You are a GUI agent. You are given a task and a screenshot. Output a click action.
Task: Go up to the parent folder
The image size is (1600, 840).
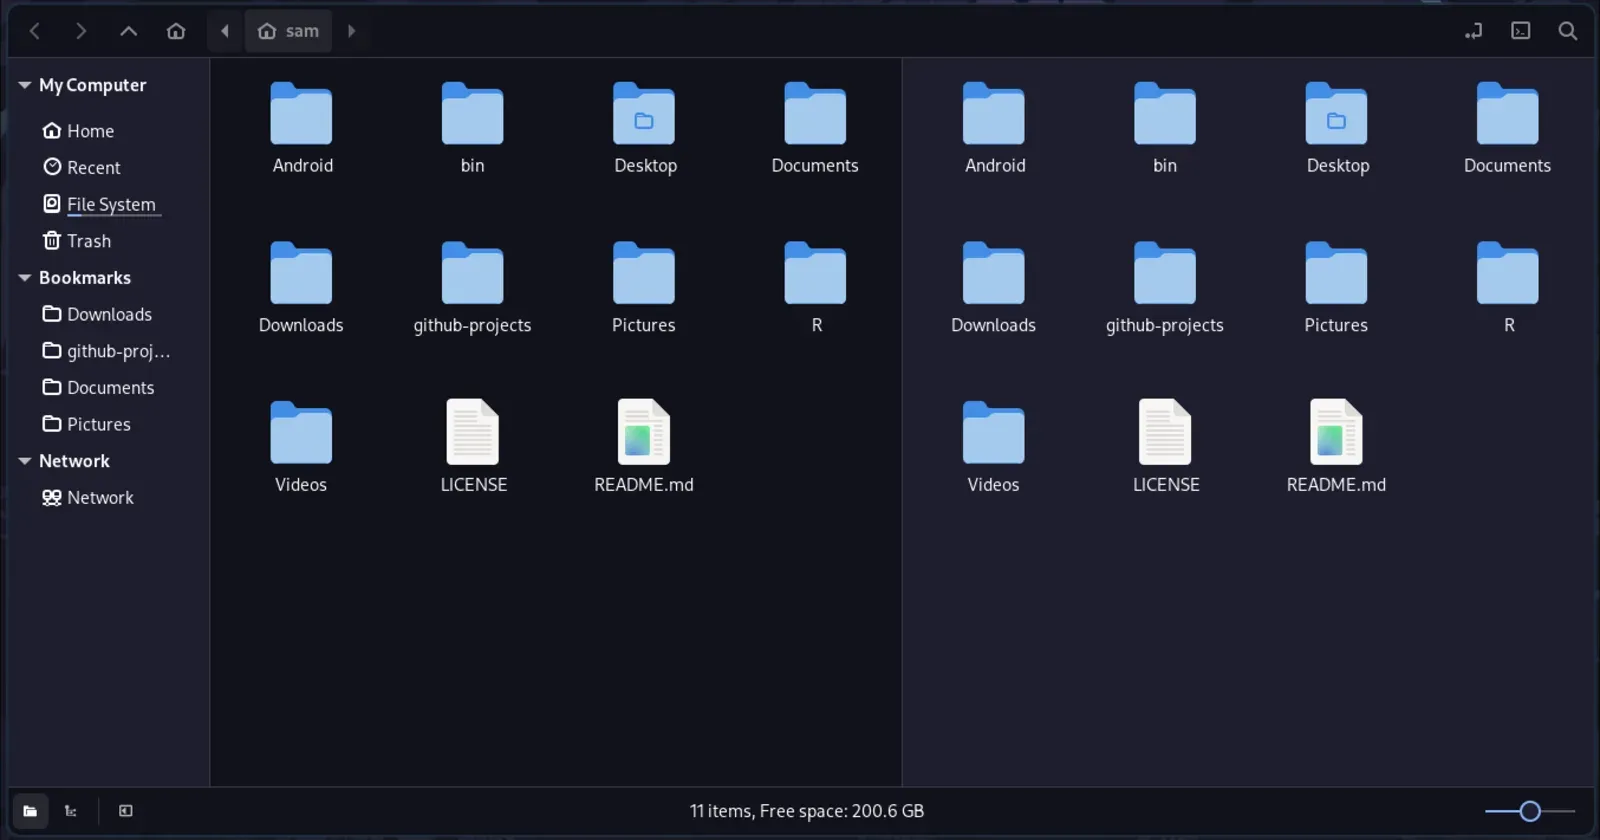tap(128, 31)
